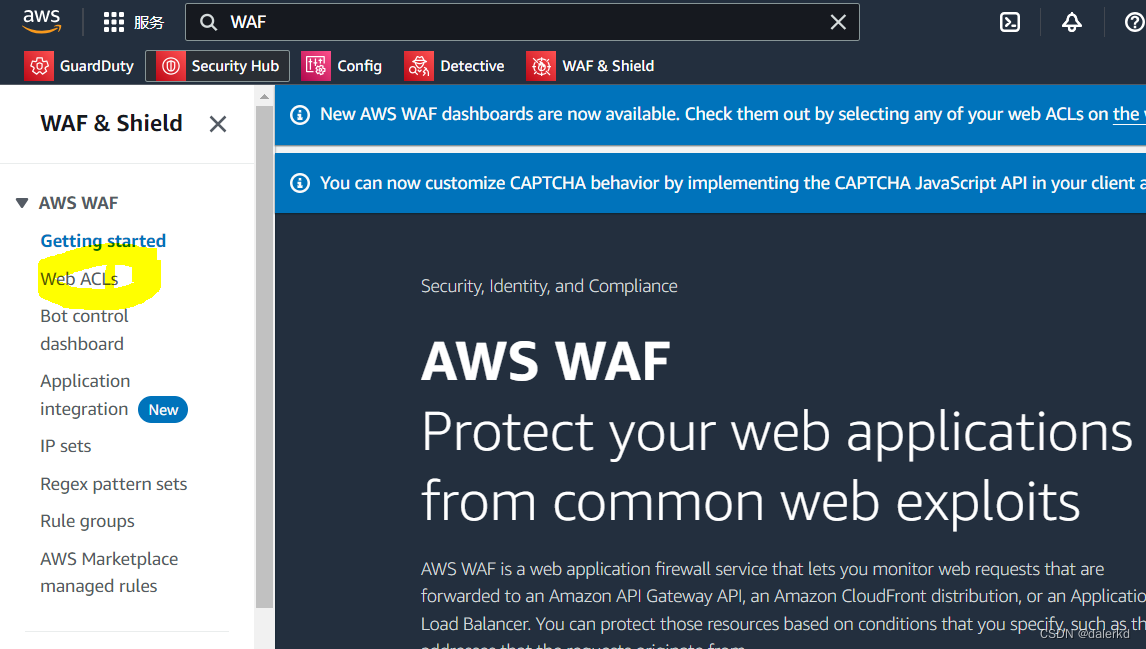Click the AWS logo home icon
Viewport: 1146px width, 649px height.
(x=42, y=22)
